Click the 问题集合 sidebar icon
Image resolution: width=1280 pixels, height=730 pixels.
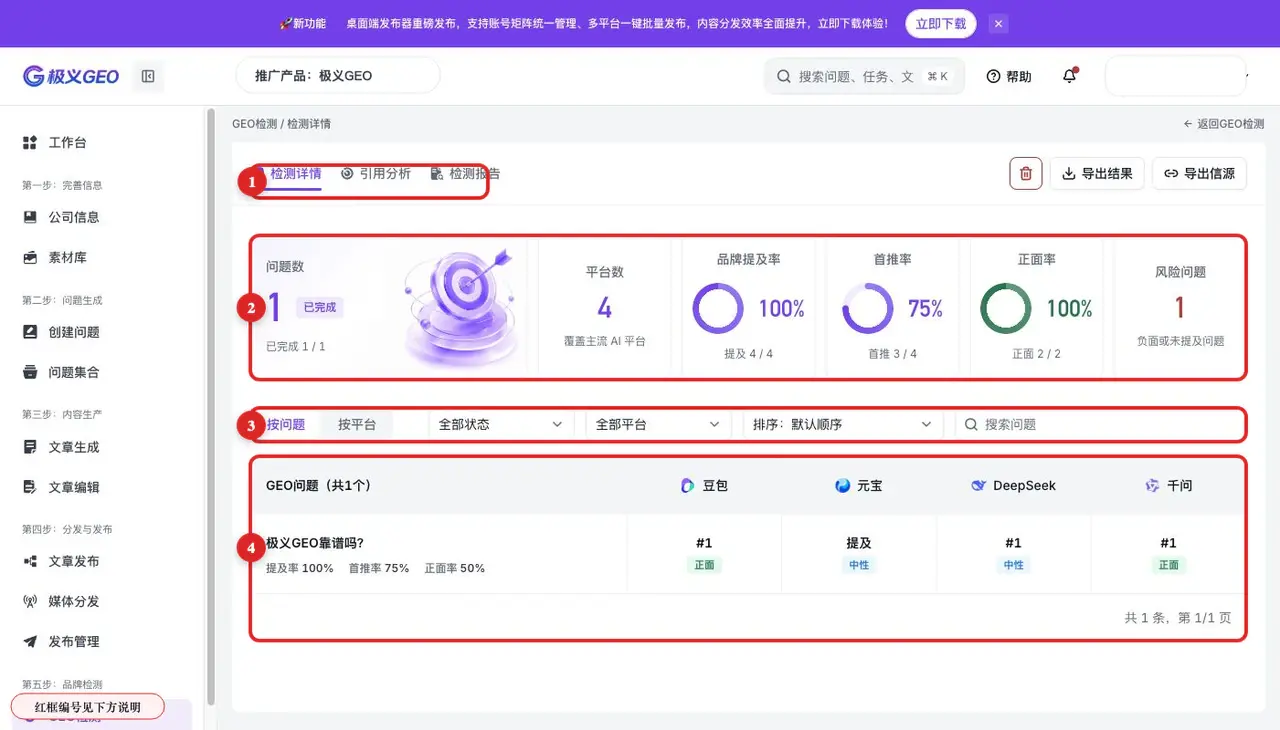pos(30,372)
